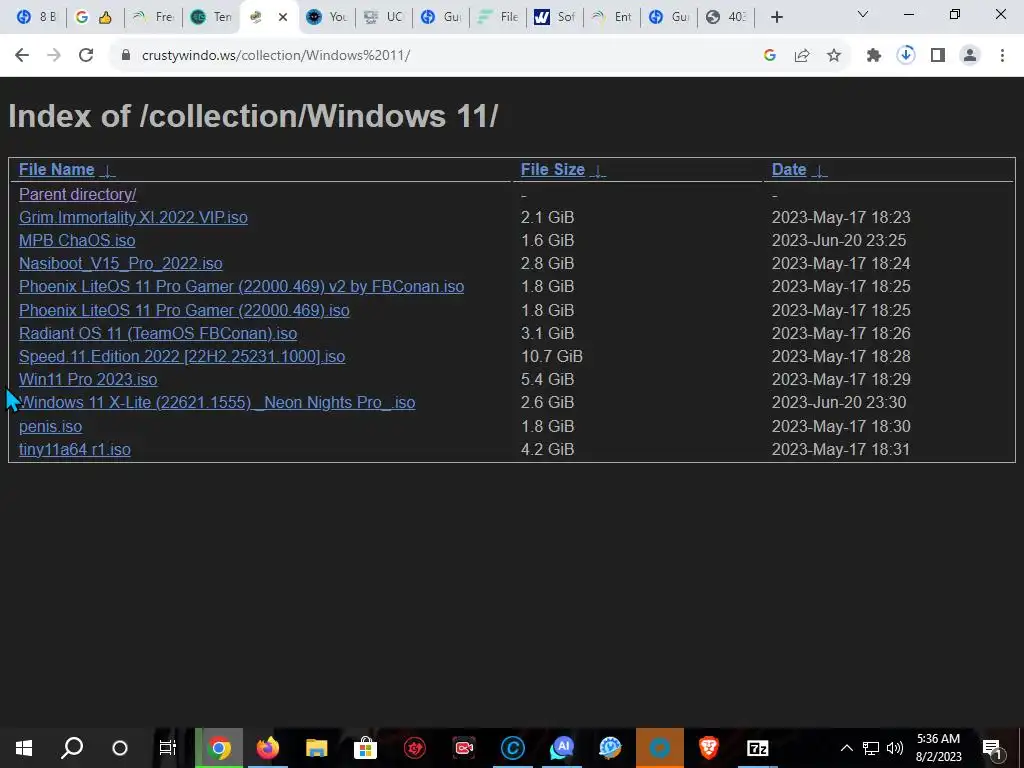Click the date 2023-Jun-20 23:25
The width and height of the screenshot is (1024, 768).
click(839, 240)
